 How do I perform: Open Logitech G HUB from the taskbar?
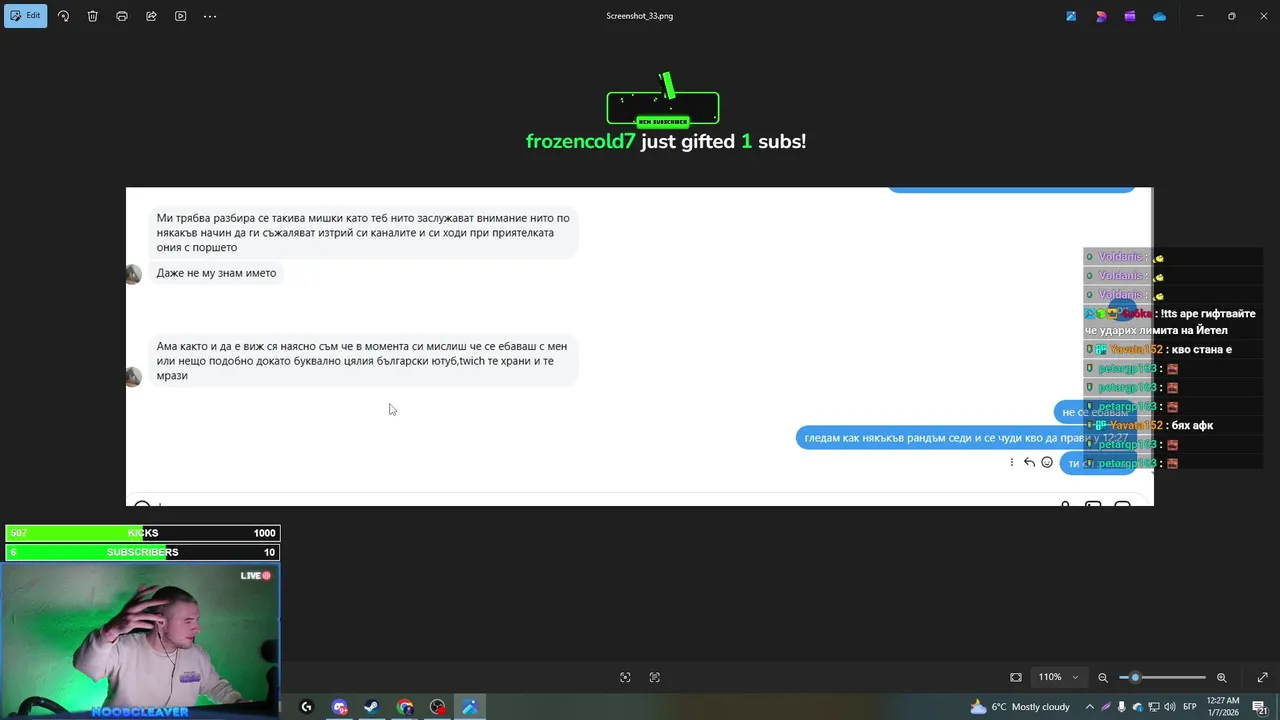[x=306, y=707]
